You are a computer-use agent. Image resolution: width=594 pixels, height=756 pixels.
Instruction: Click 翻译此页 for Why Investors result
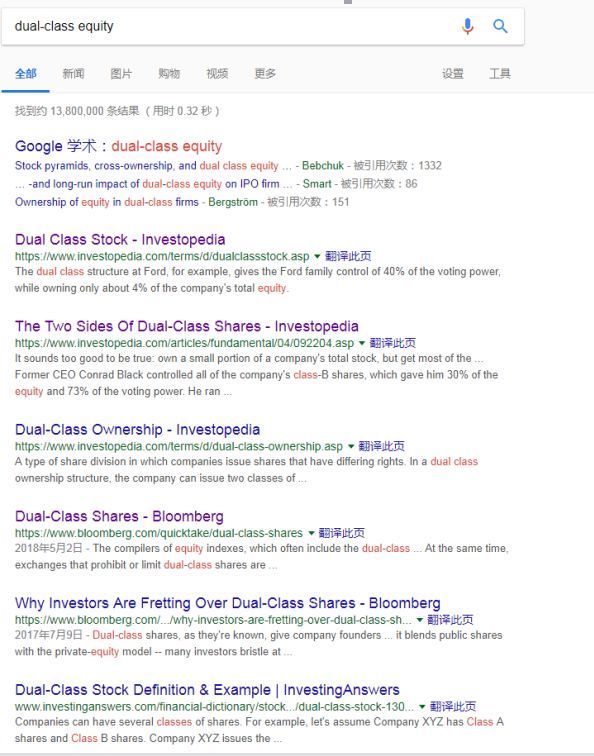(x=450, y=620)
